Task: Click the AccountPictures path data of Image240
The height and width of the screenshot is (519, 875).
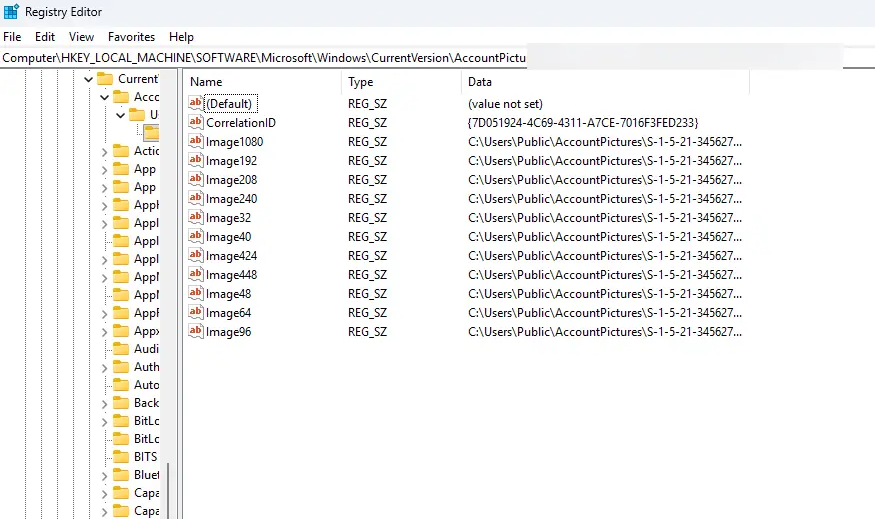Action: [605, 199]
